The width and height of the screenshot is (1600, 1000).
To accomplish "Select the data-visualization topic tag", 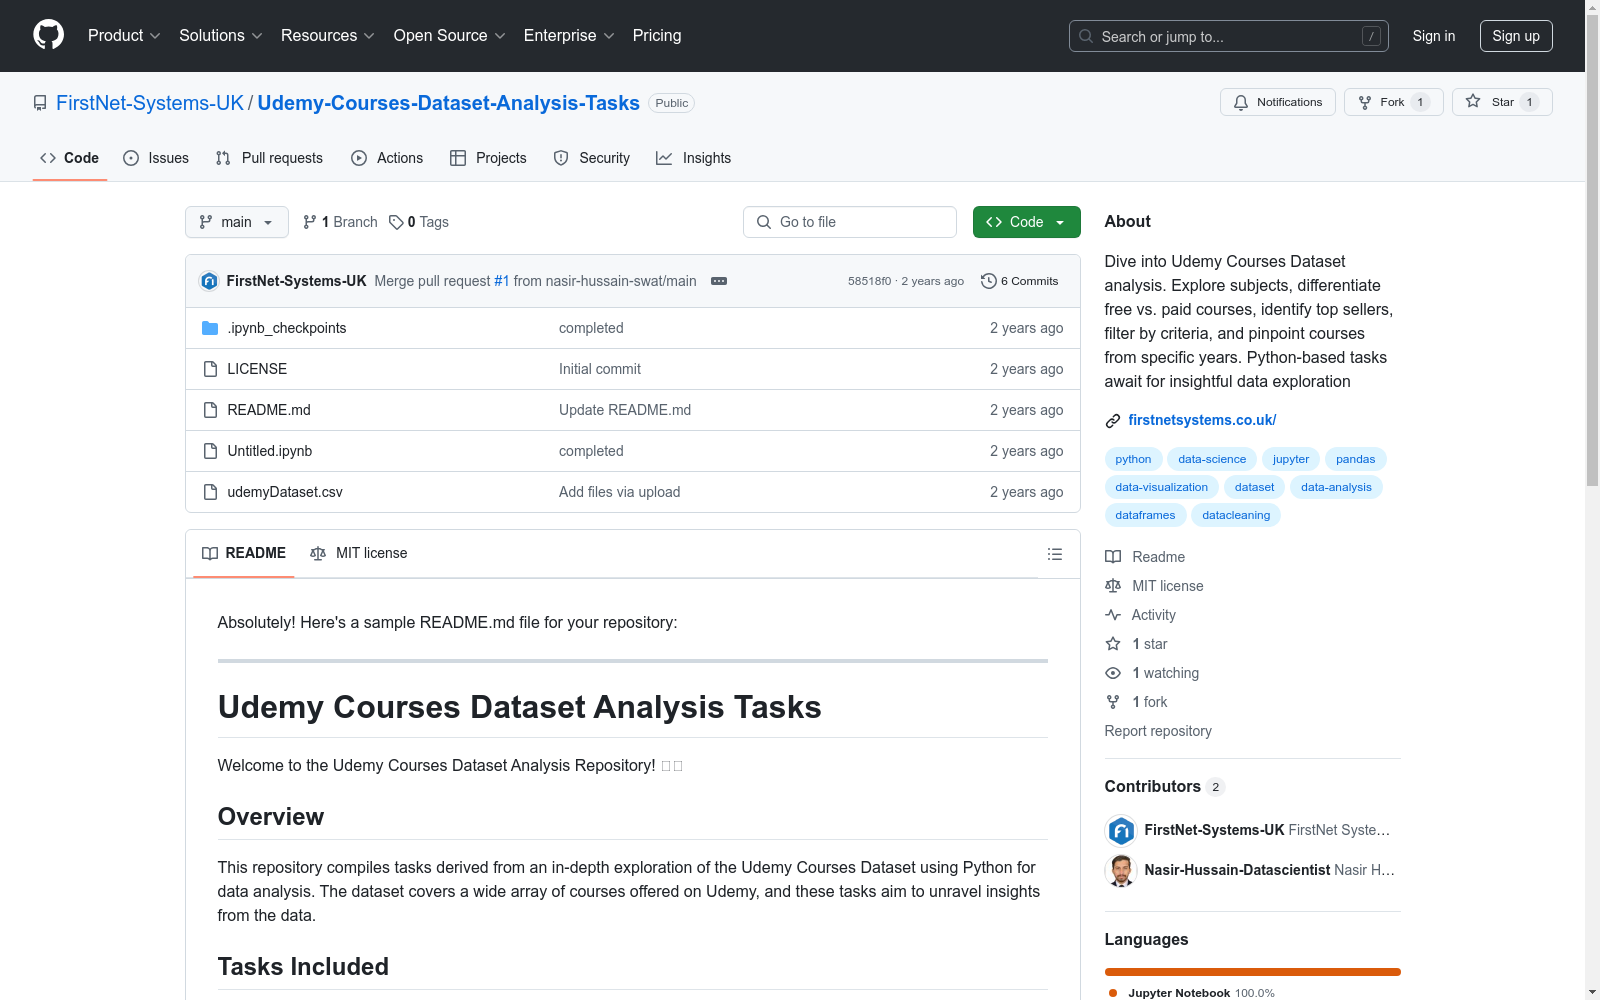I will pos(1161,487).
